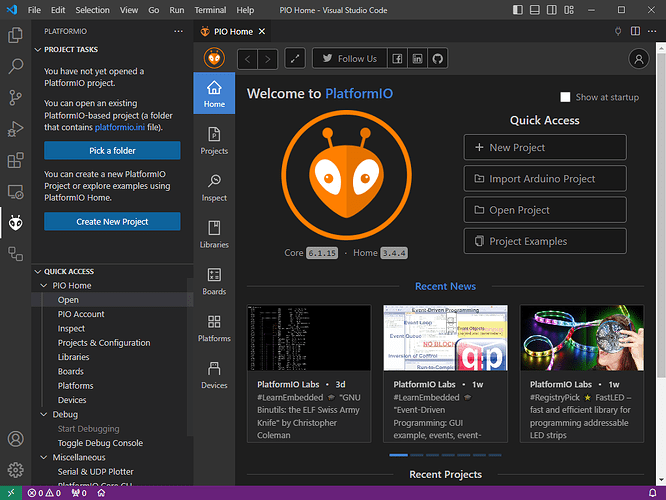Screen dimensions: 666x500
Task: Open the Run menu
Action: [177, 10]
